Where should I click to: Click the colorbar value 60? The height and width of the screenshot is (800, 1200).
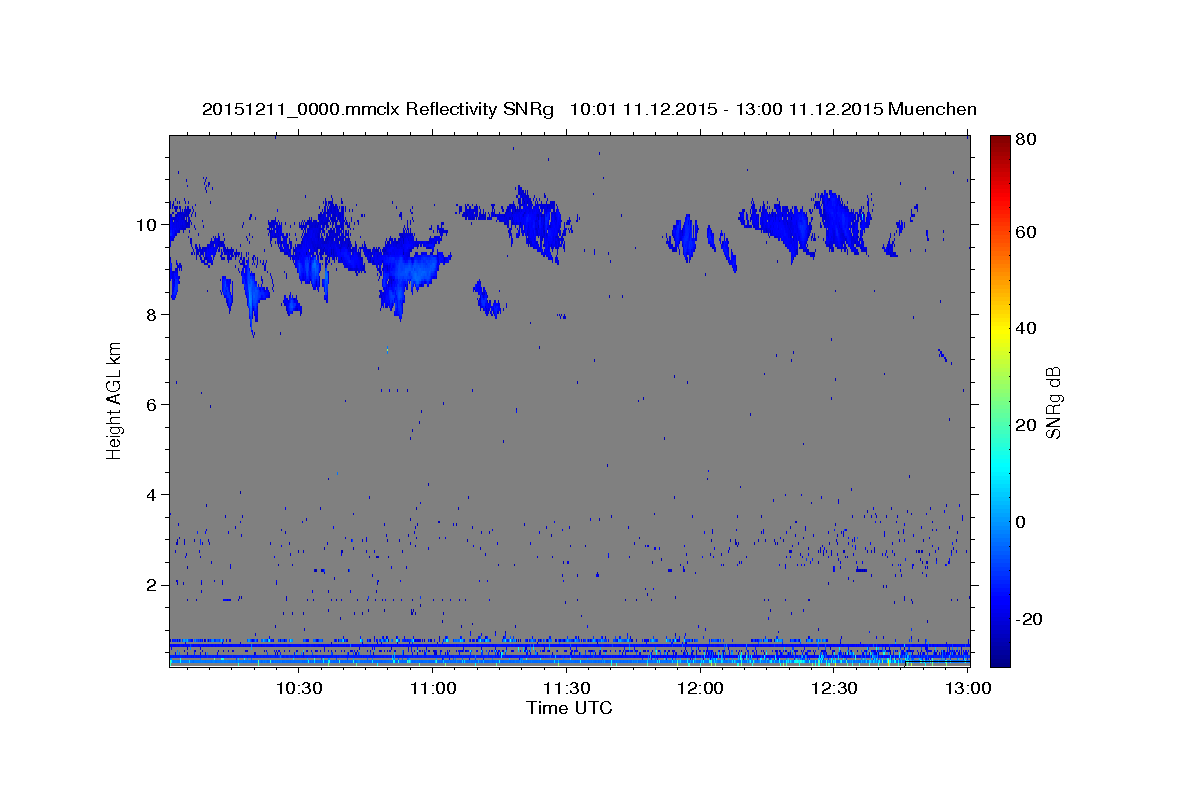tap(1025, 232)
